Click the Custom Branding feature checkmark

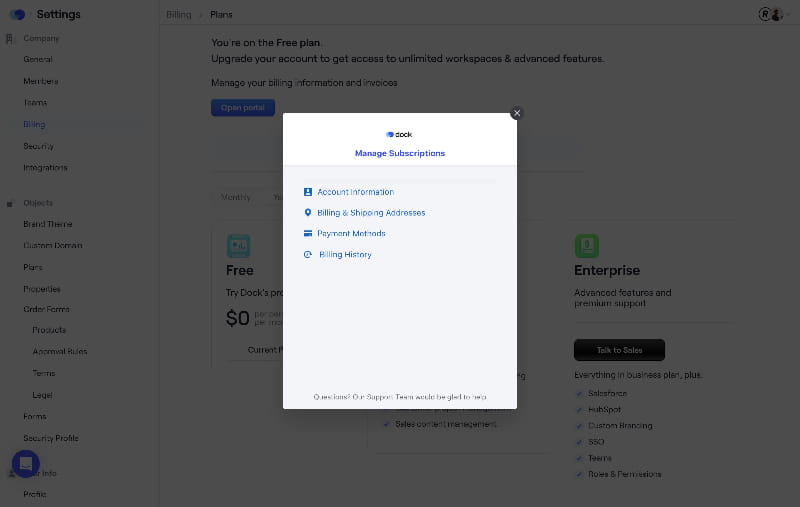point(579,425)
